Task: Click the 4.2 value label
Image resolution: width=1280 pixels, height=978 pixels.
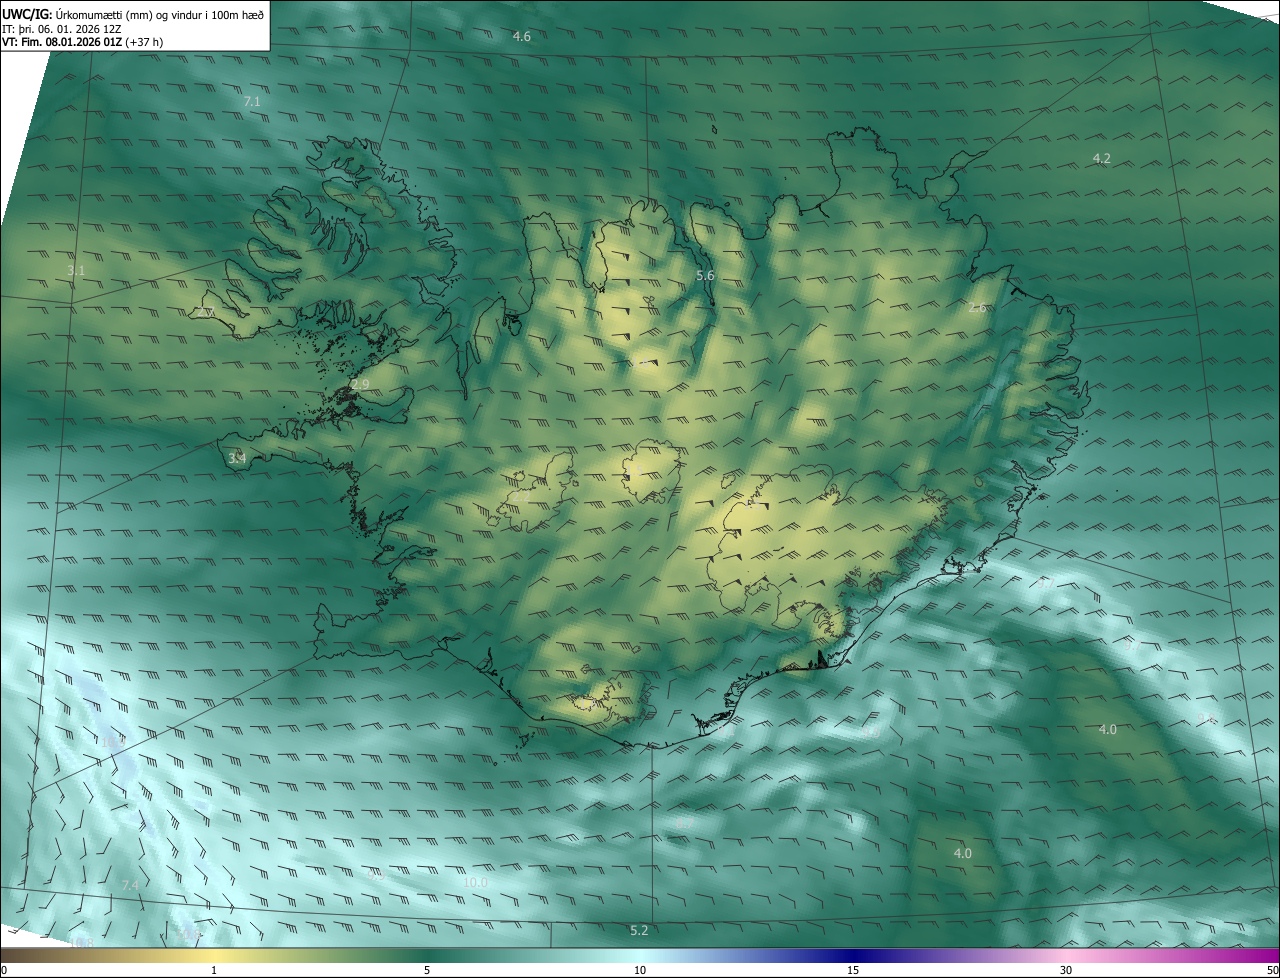Action: click(1101, 158)
